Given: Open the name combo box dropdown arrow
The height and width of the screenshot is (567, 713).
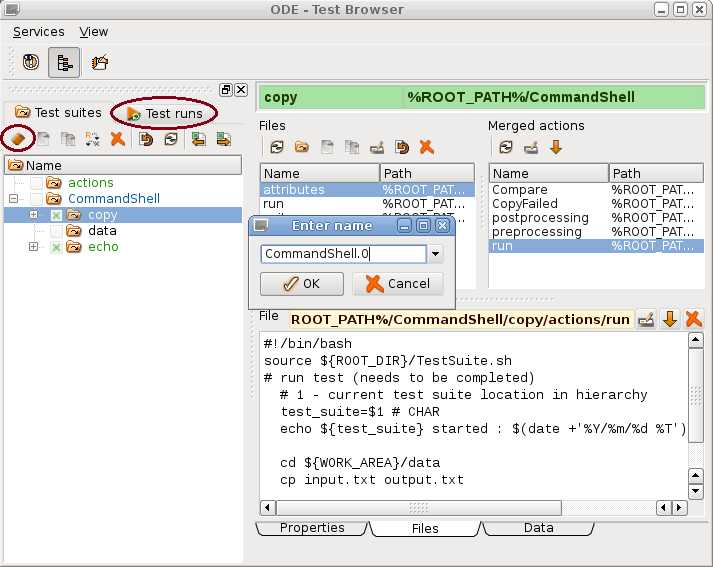Looking at the screenshot, I should [435, 255].
